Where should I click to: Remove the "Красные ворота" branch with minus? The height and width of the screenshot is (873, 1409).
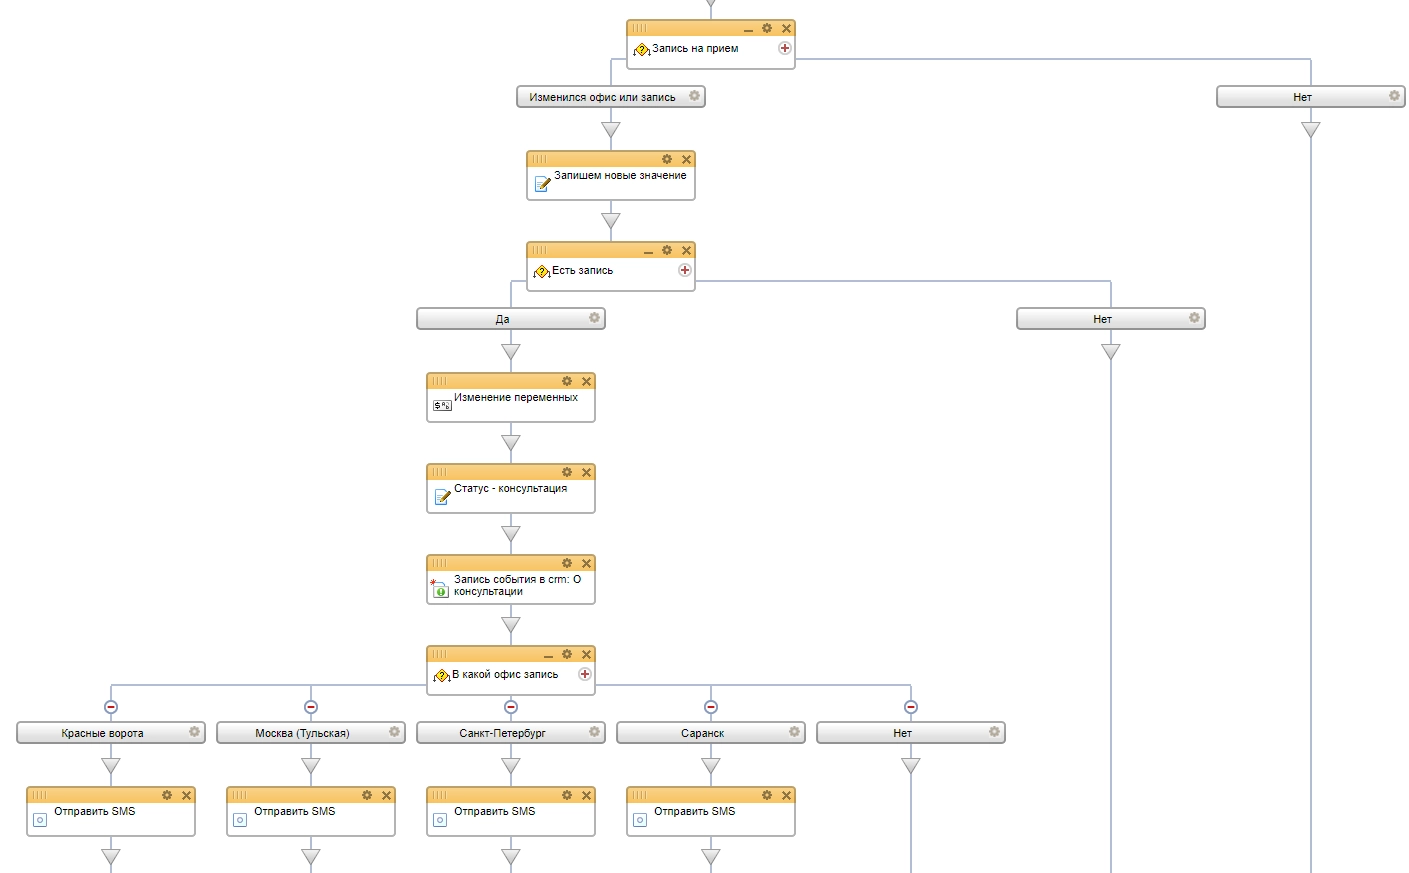(x=111, y=707)
